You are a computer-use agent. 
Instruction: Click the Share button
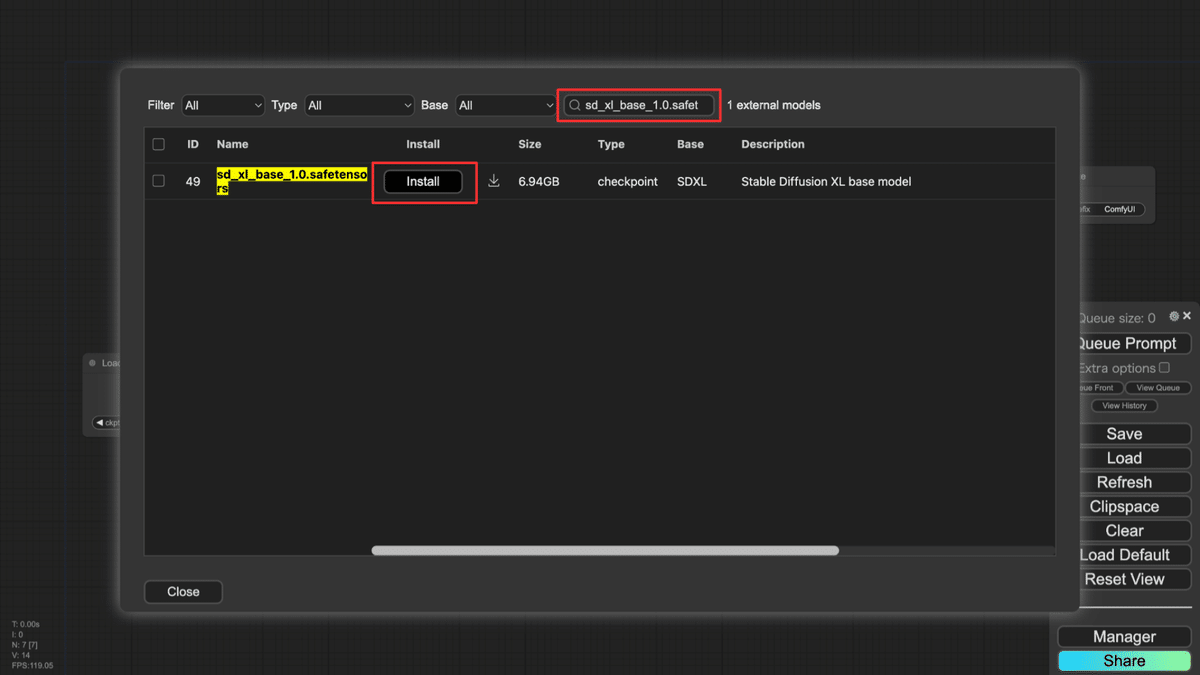click(x=1124, y=661)
